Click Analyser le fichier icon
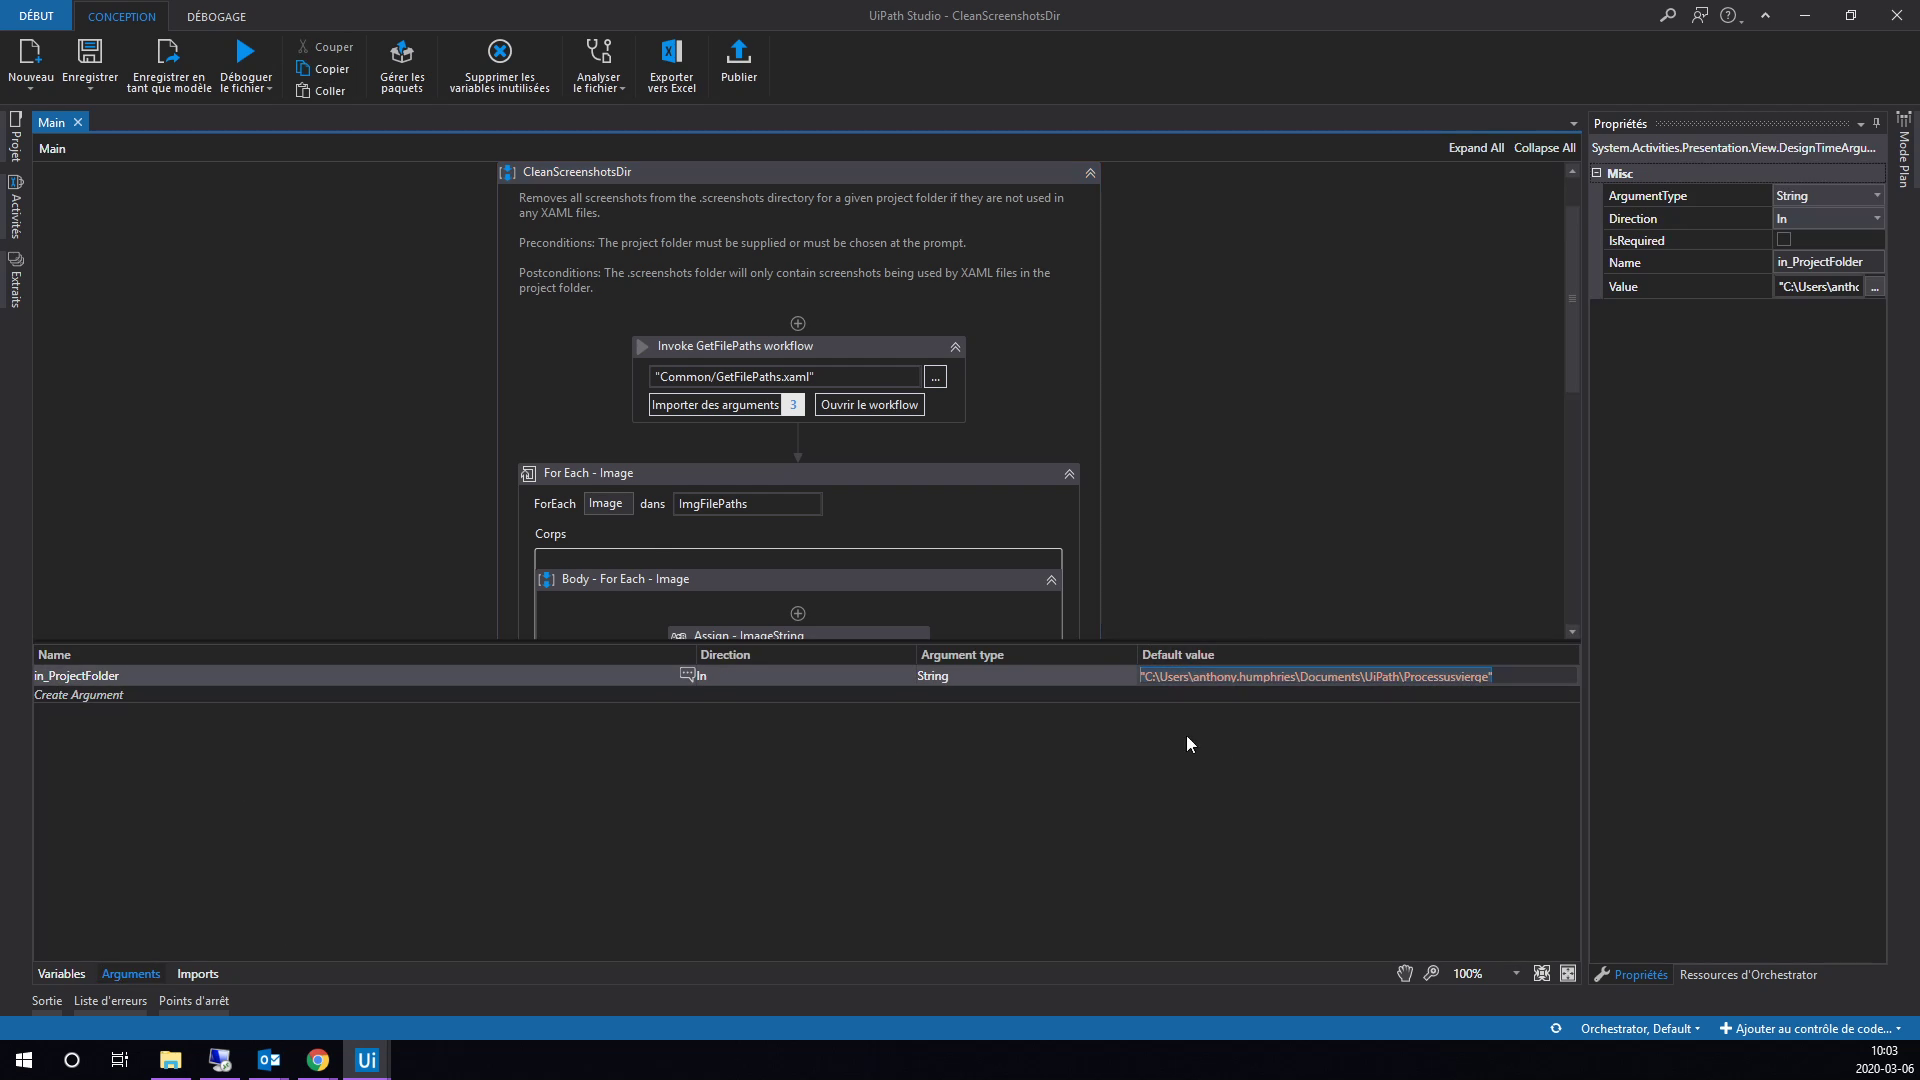Screen dimensions: 1920x1080 pyautogui.click(x=598, y=51)
